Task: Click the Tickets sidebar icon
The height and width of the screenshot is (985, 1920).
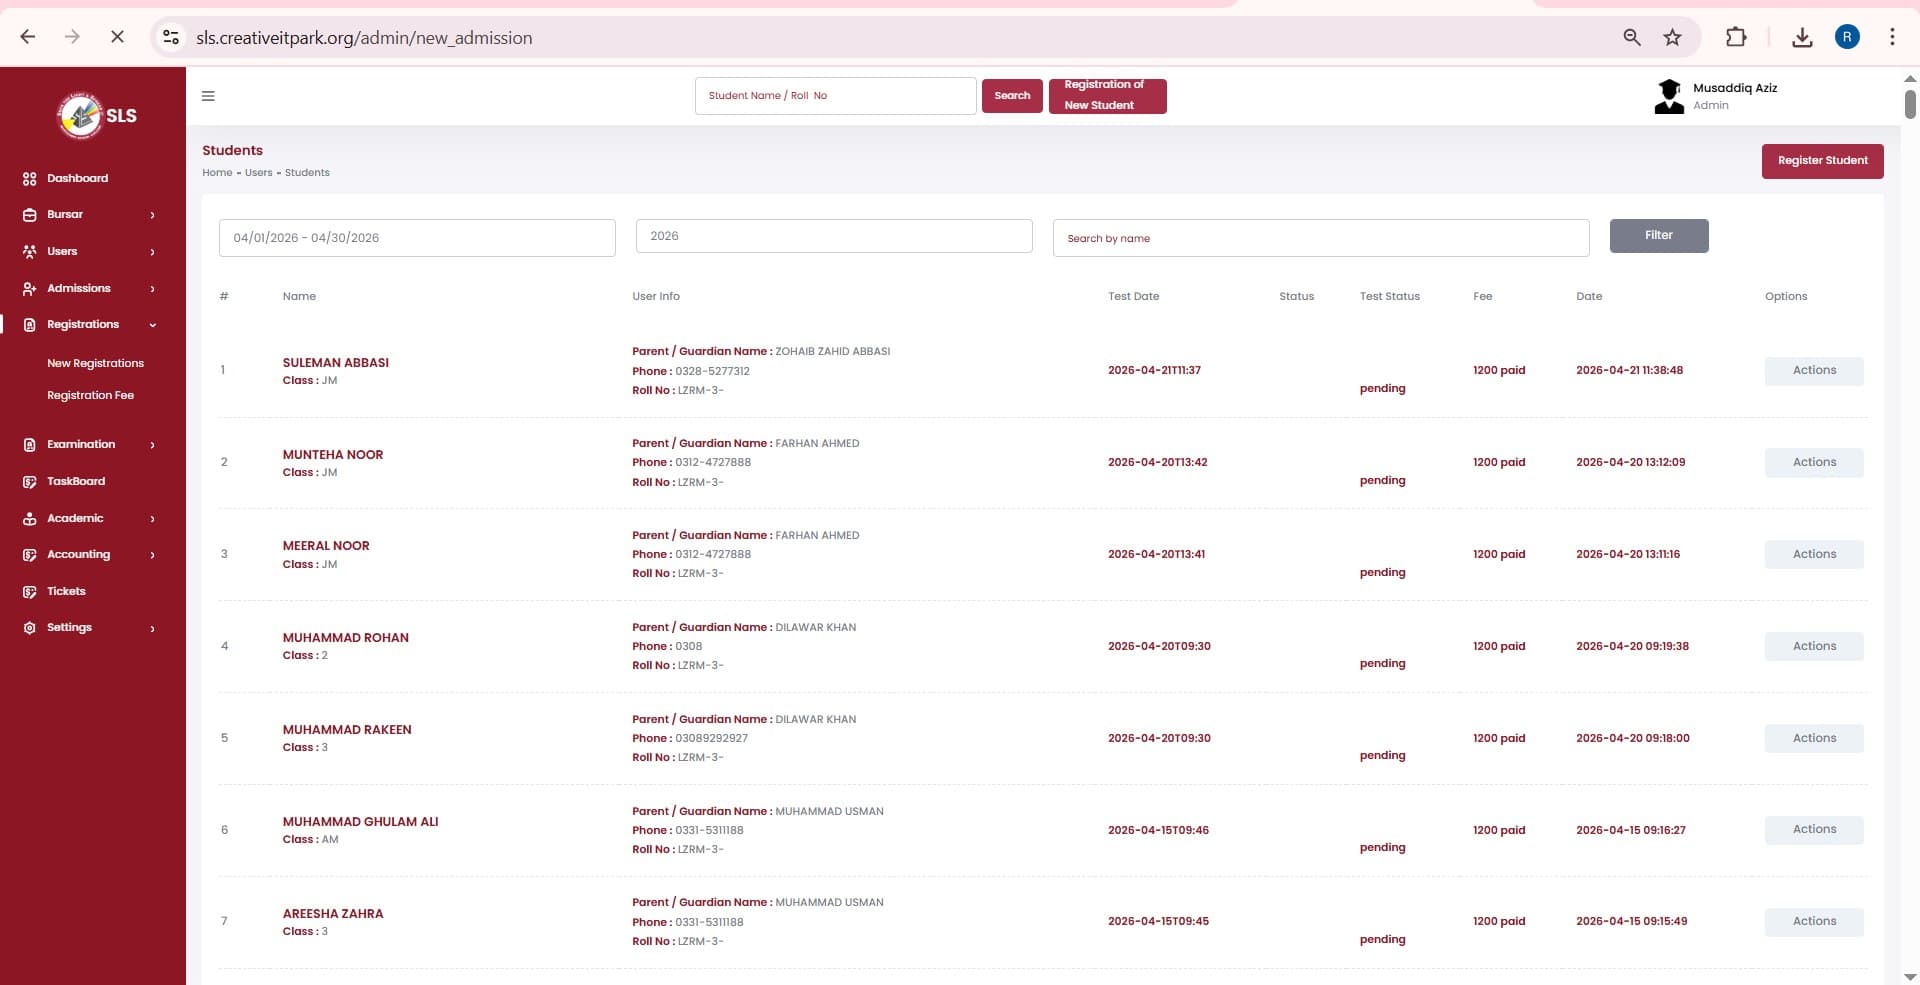Action: [x=29, y=592]
